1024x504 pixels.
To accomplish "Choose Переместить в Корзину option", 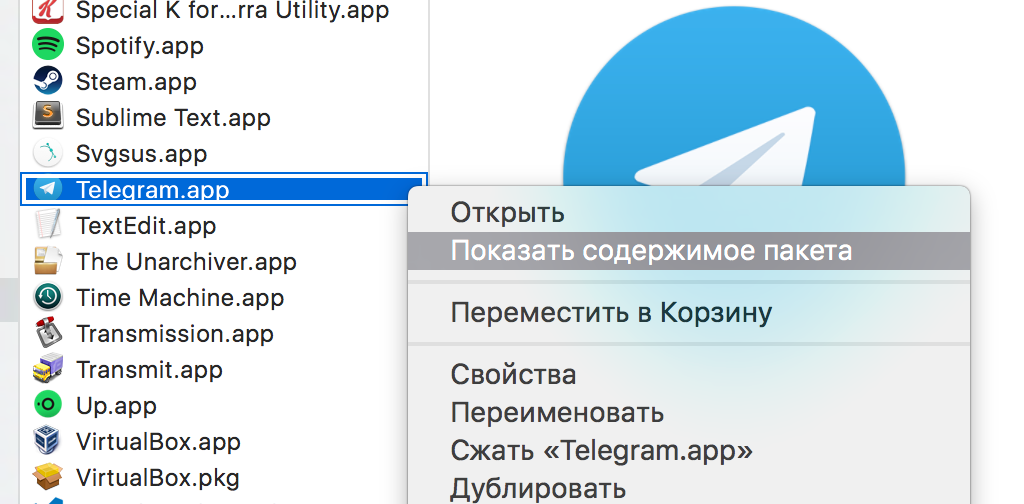I will tap(611, 313).
